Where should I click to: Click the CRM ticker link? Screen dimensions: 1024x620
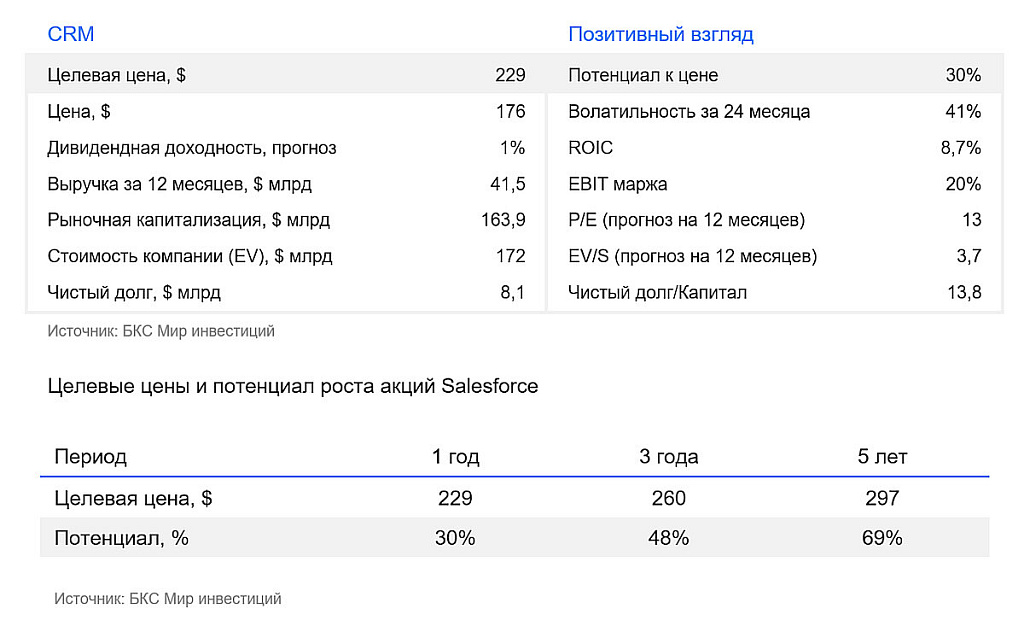71,34
